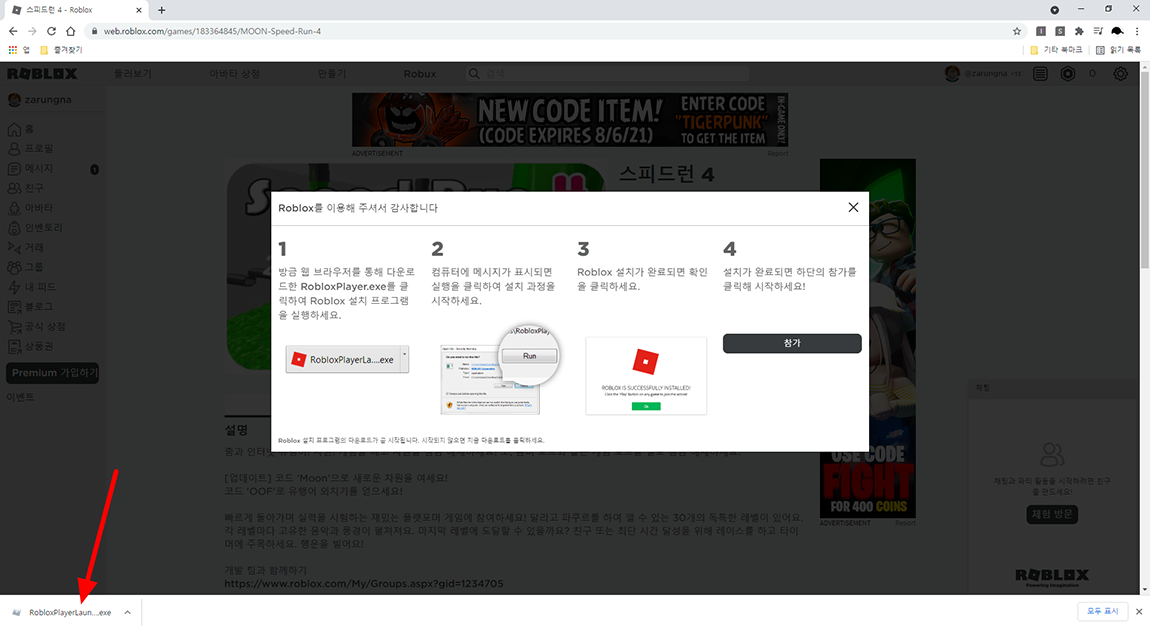1150x629 pixels.
Task: Go to 홈 in the sidebar
Action: 21,129
